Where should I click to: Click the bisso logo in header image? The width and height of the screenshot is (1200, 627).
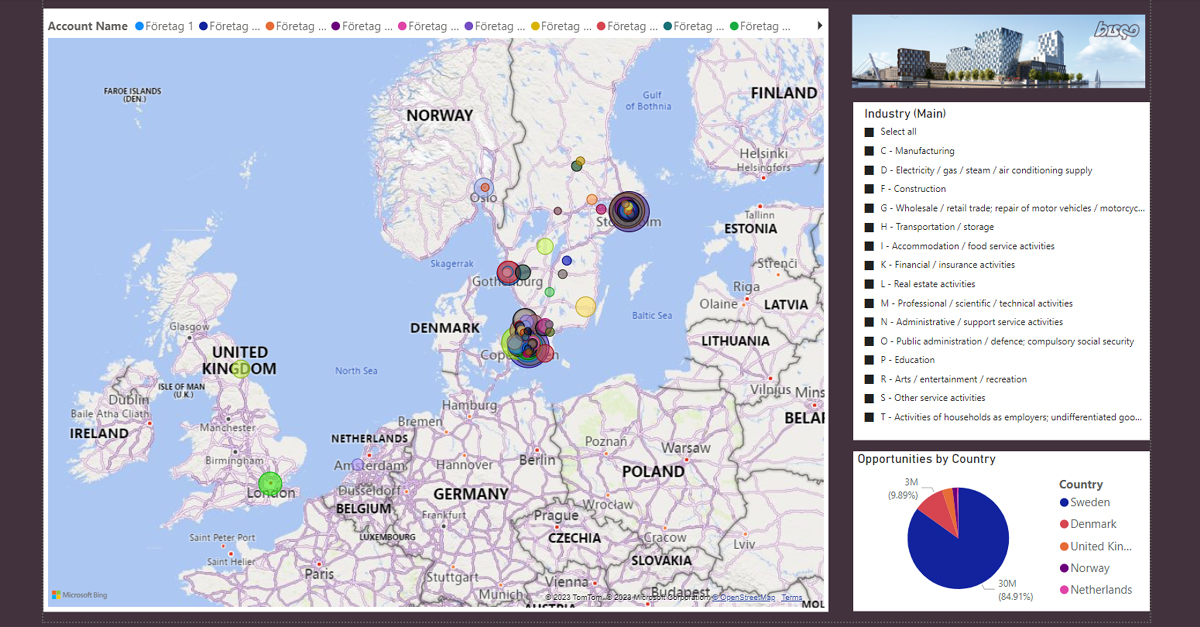[1117, 31]
